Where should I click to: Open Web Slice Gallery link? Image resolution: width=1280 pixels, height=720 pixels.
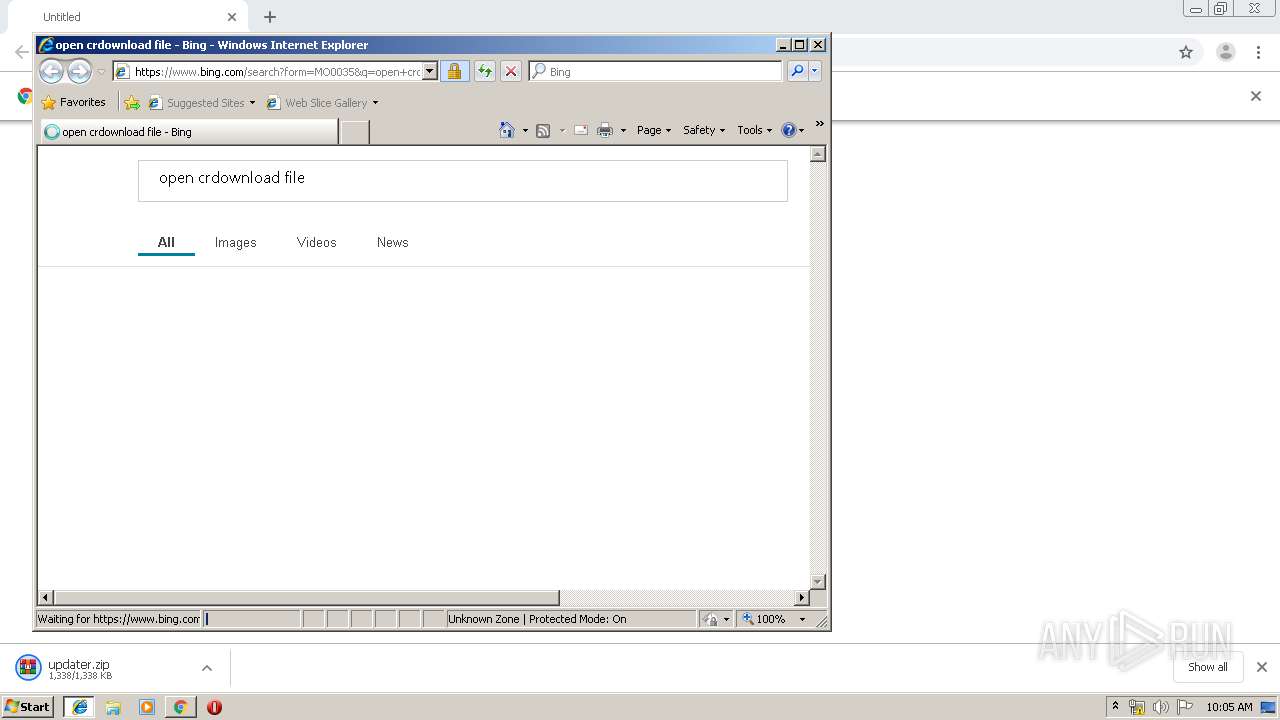317,102
